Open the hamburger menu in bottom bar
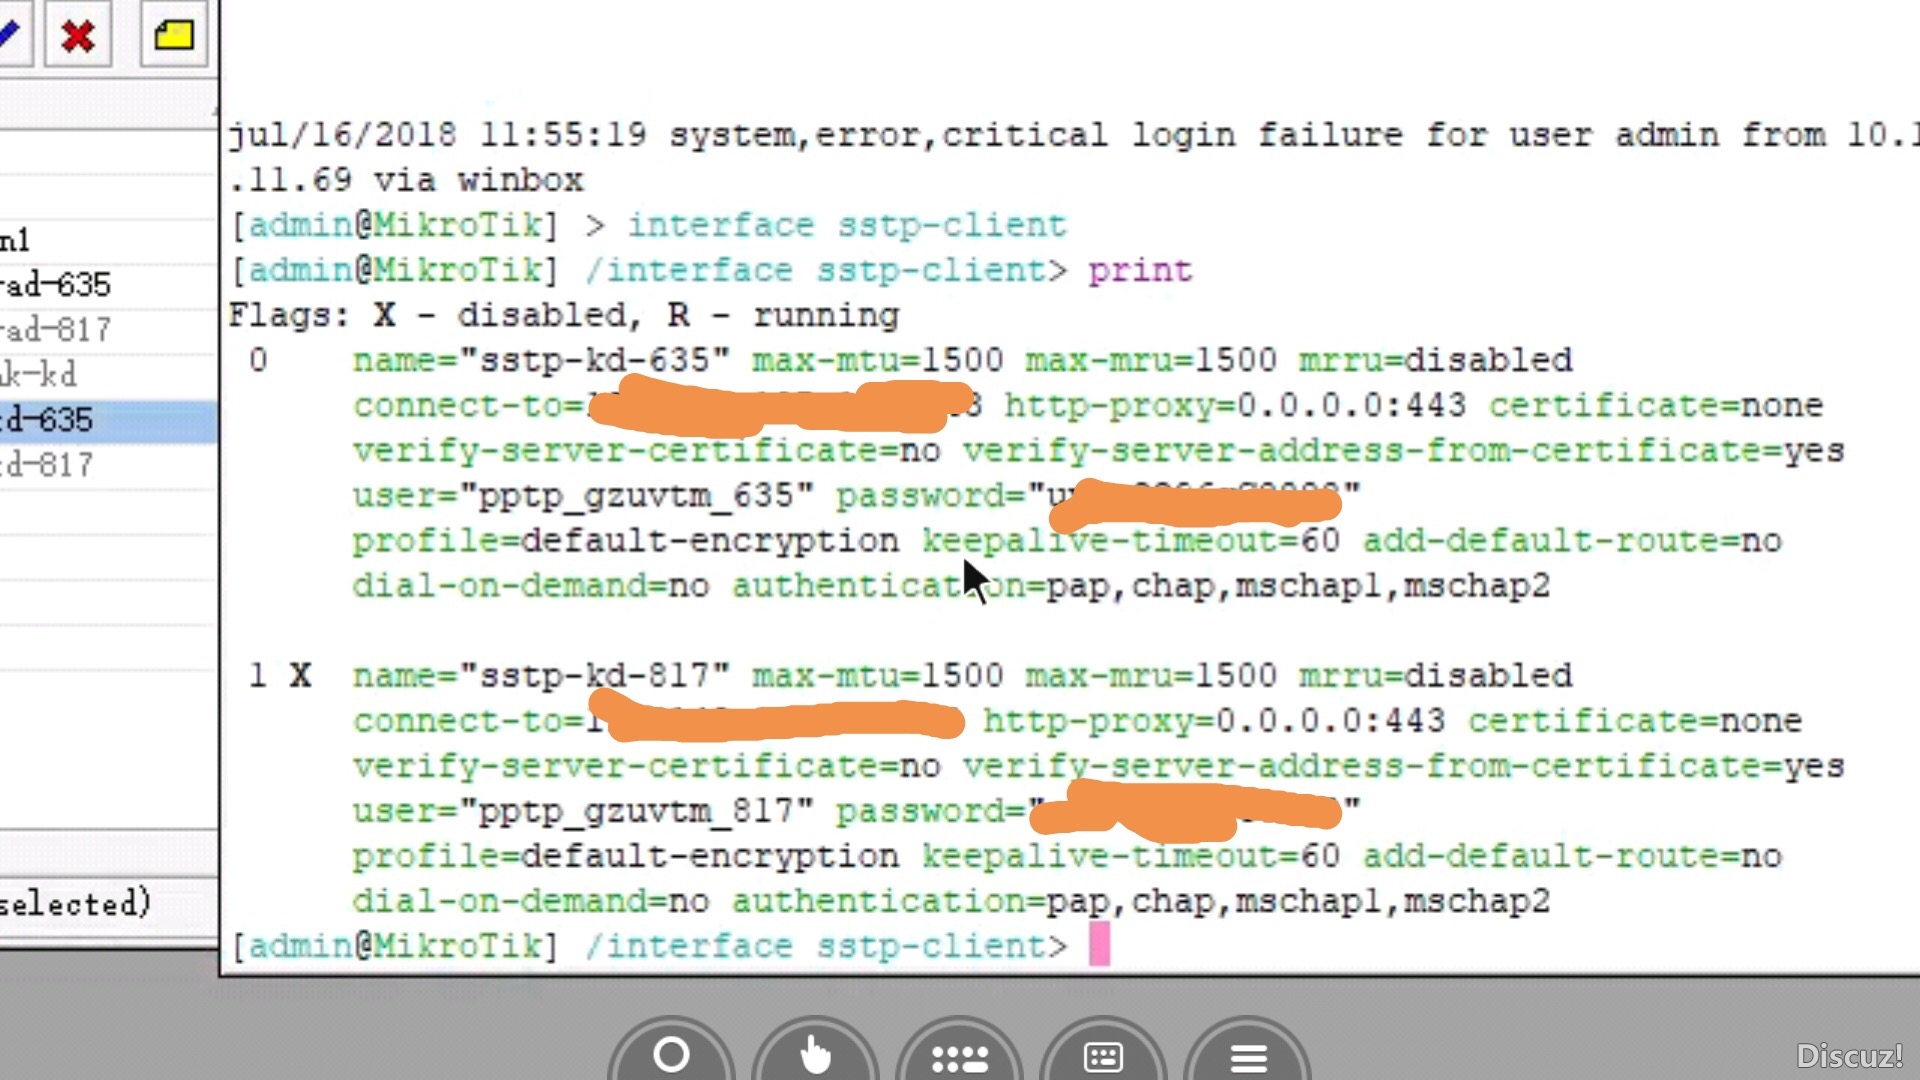Viewport: 1920px width, 1080px height. (1247, 1056)
